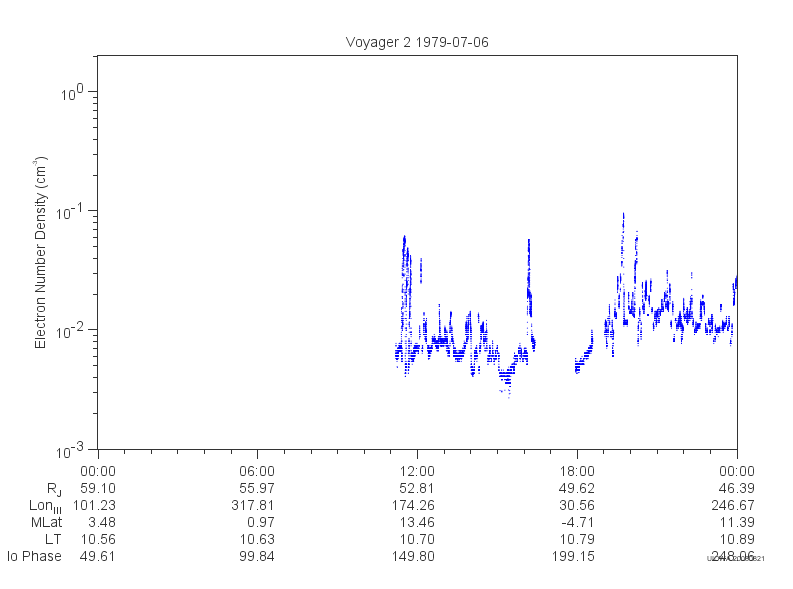Viewport: 793px width, 589px height.
Task: Click the 'MLat' row label
Action: coord(46,522)
